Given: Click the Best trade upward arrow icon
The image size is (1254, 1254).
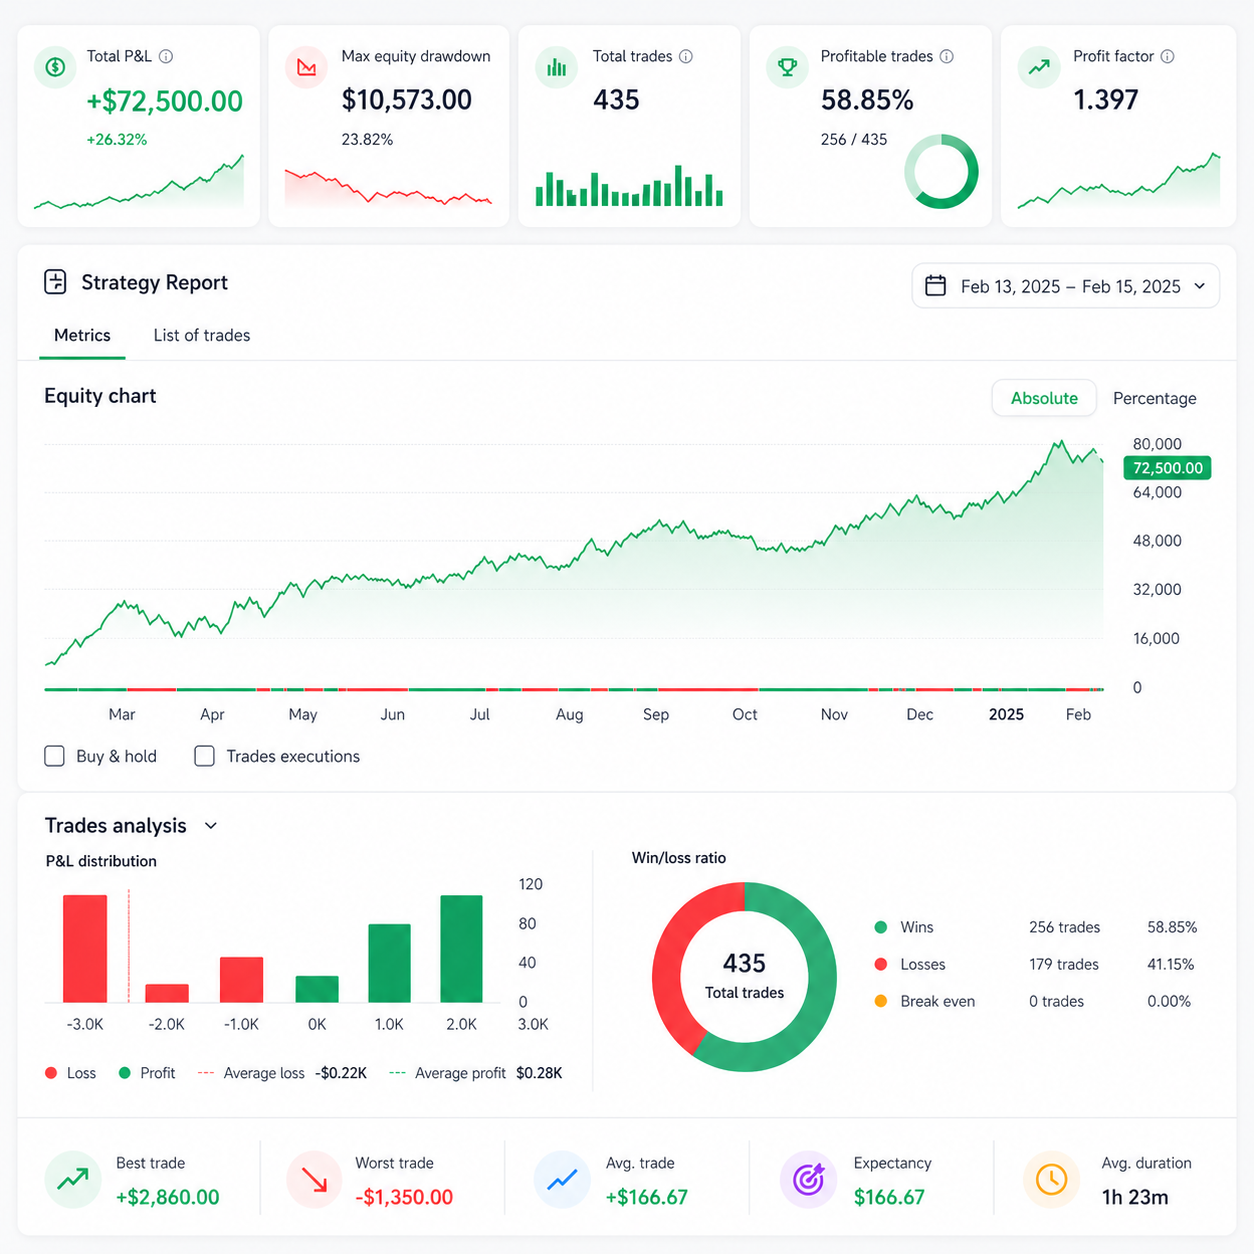Looking at the screenshot, I should point(73,1180).
